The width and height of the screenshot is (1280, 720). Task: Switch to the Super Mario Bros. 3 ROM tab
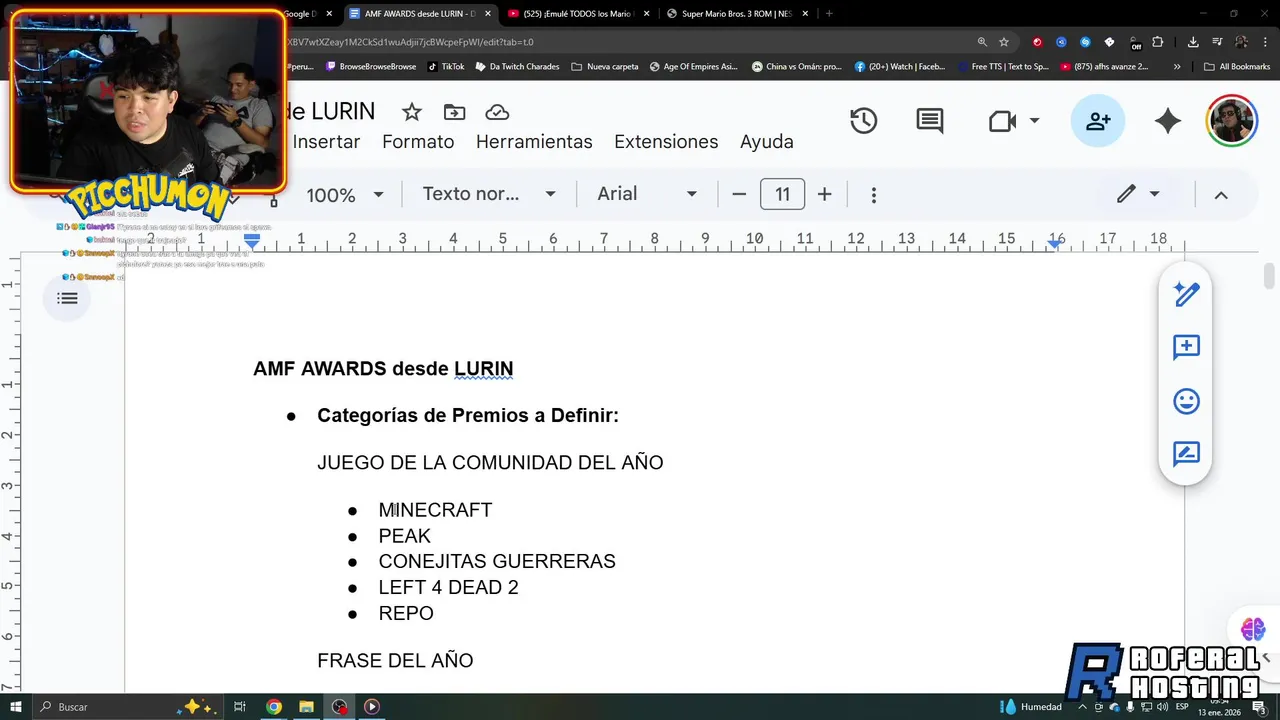click(735, 14)
